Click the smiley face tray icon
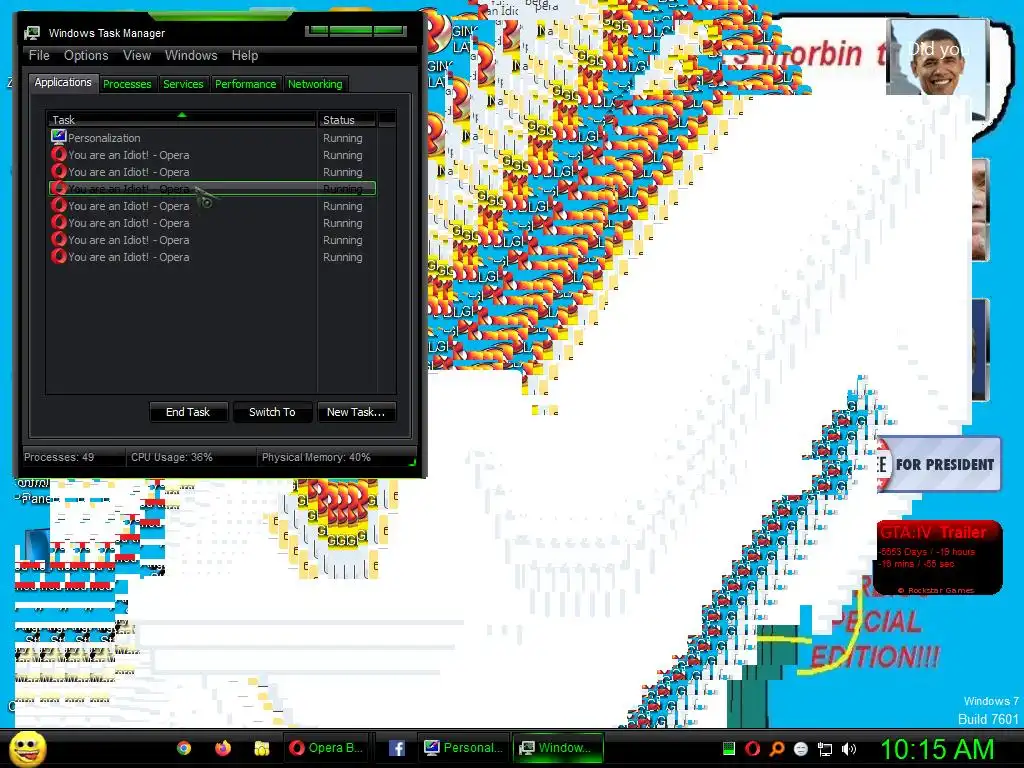The image size is (1024, 768). click(x=801, y=748)
